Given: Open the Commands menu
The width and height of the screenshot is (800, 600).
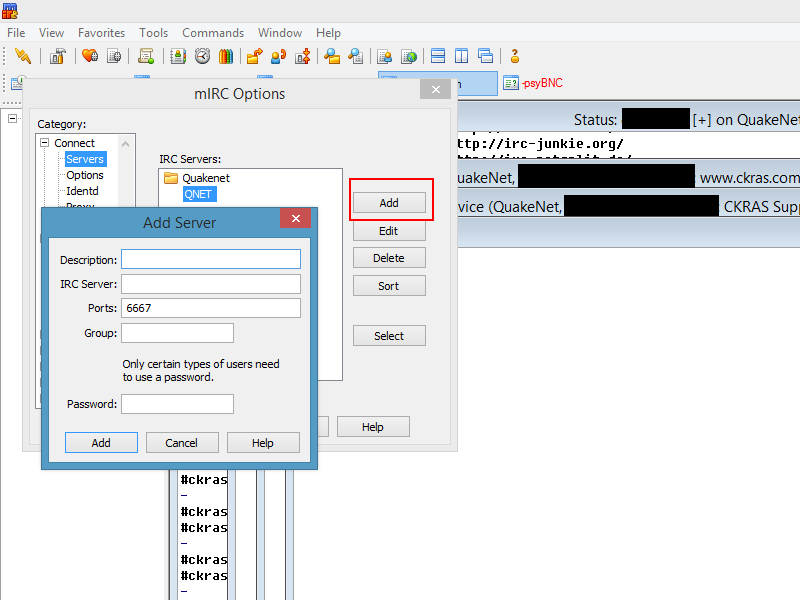Looking at the screenshot, I should 213,33.
